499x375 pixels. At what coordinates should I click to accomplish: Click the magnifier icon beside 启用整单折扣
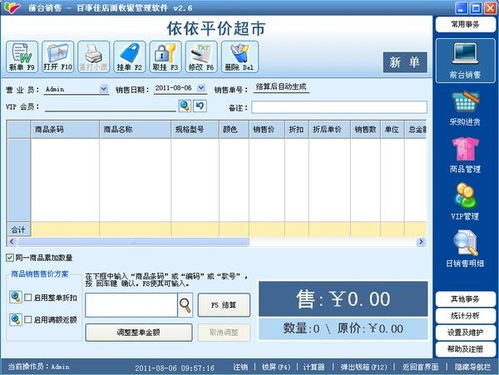click(15, 297)
